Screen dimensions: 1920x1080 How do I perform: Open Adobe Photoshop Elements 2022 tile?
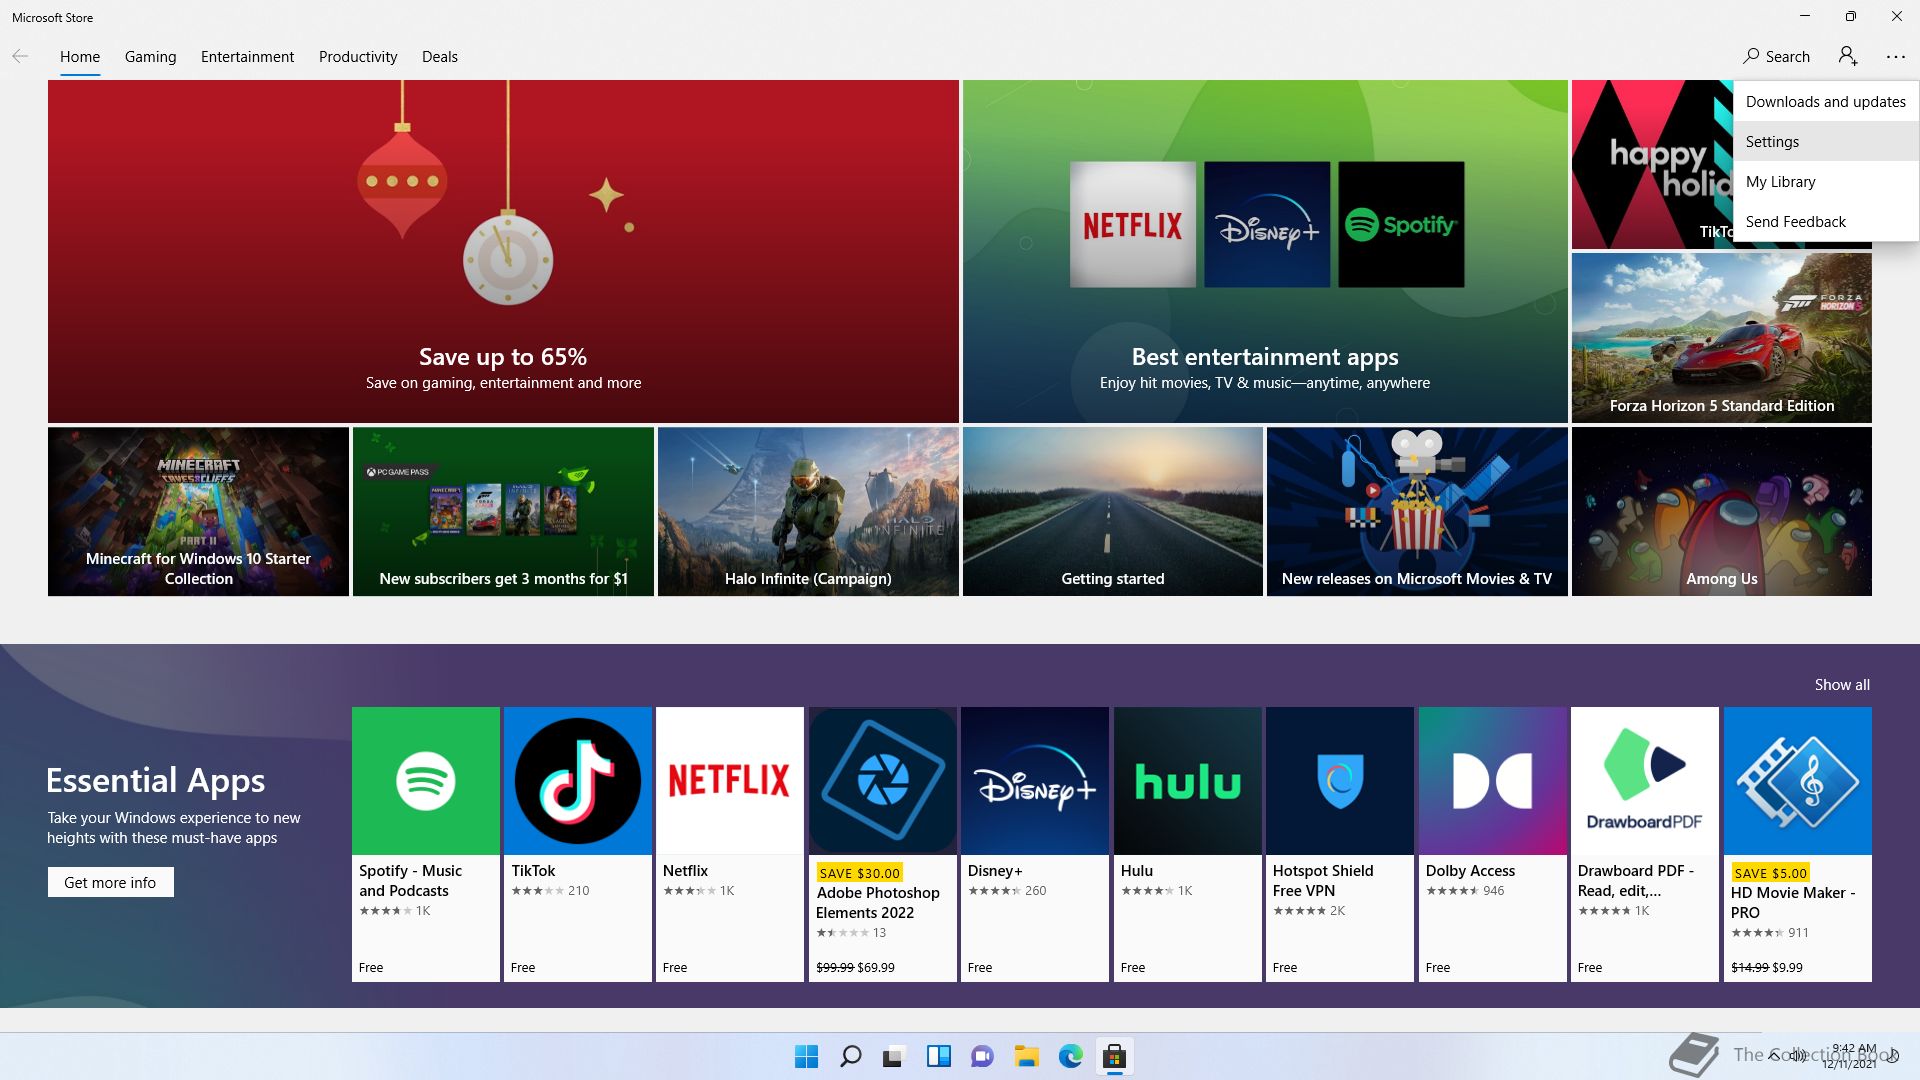coord(883,844)
